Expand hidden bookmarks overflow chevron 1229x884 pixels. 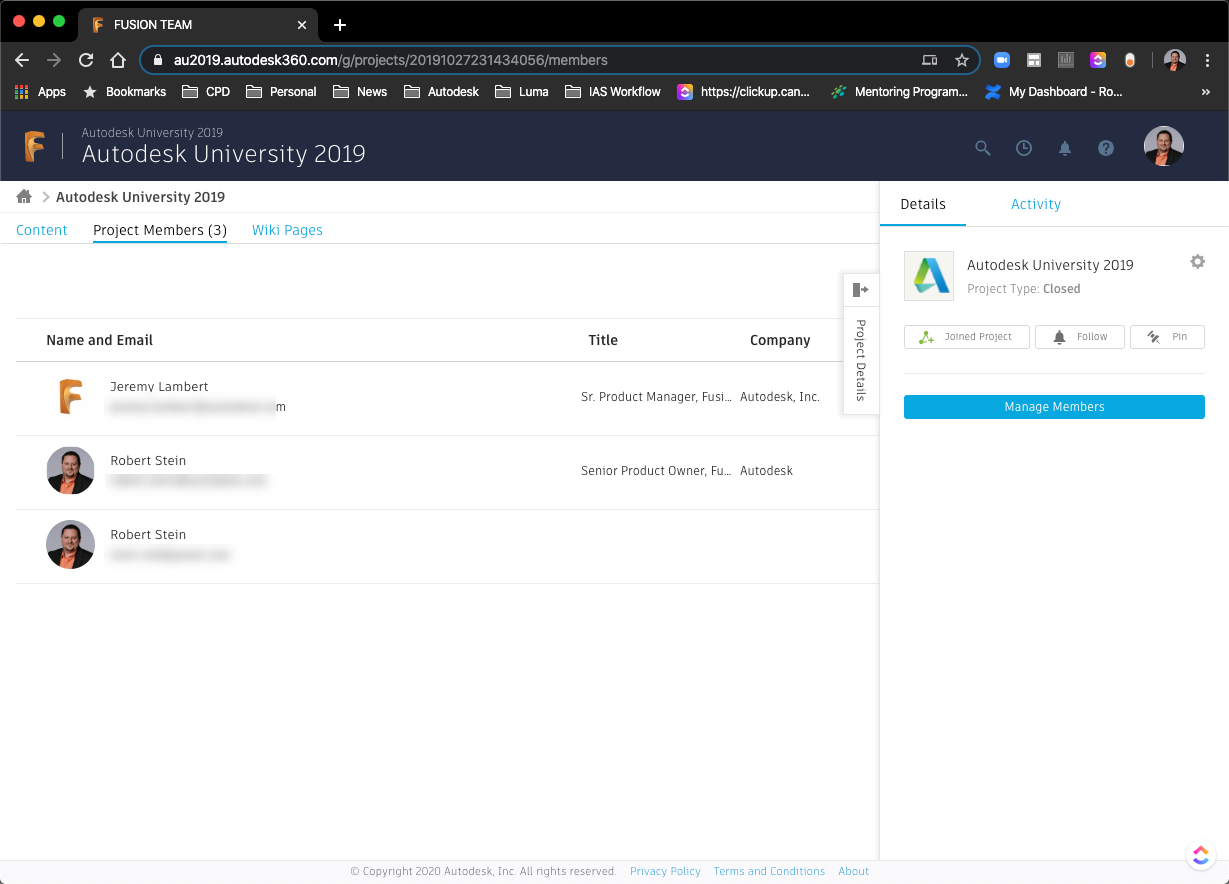click(x=1206, y=92)
